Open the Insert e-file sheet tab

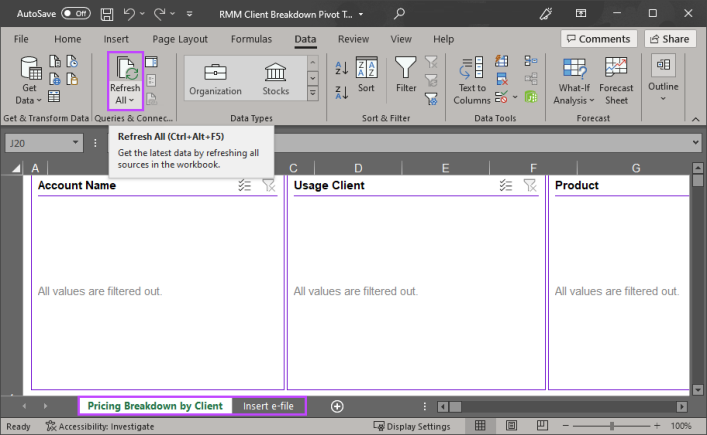coord(268,406)
